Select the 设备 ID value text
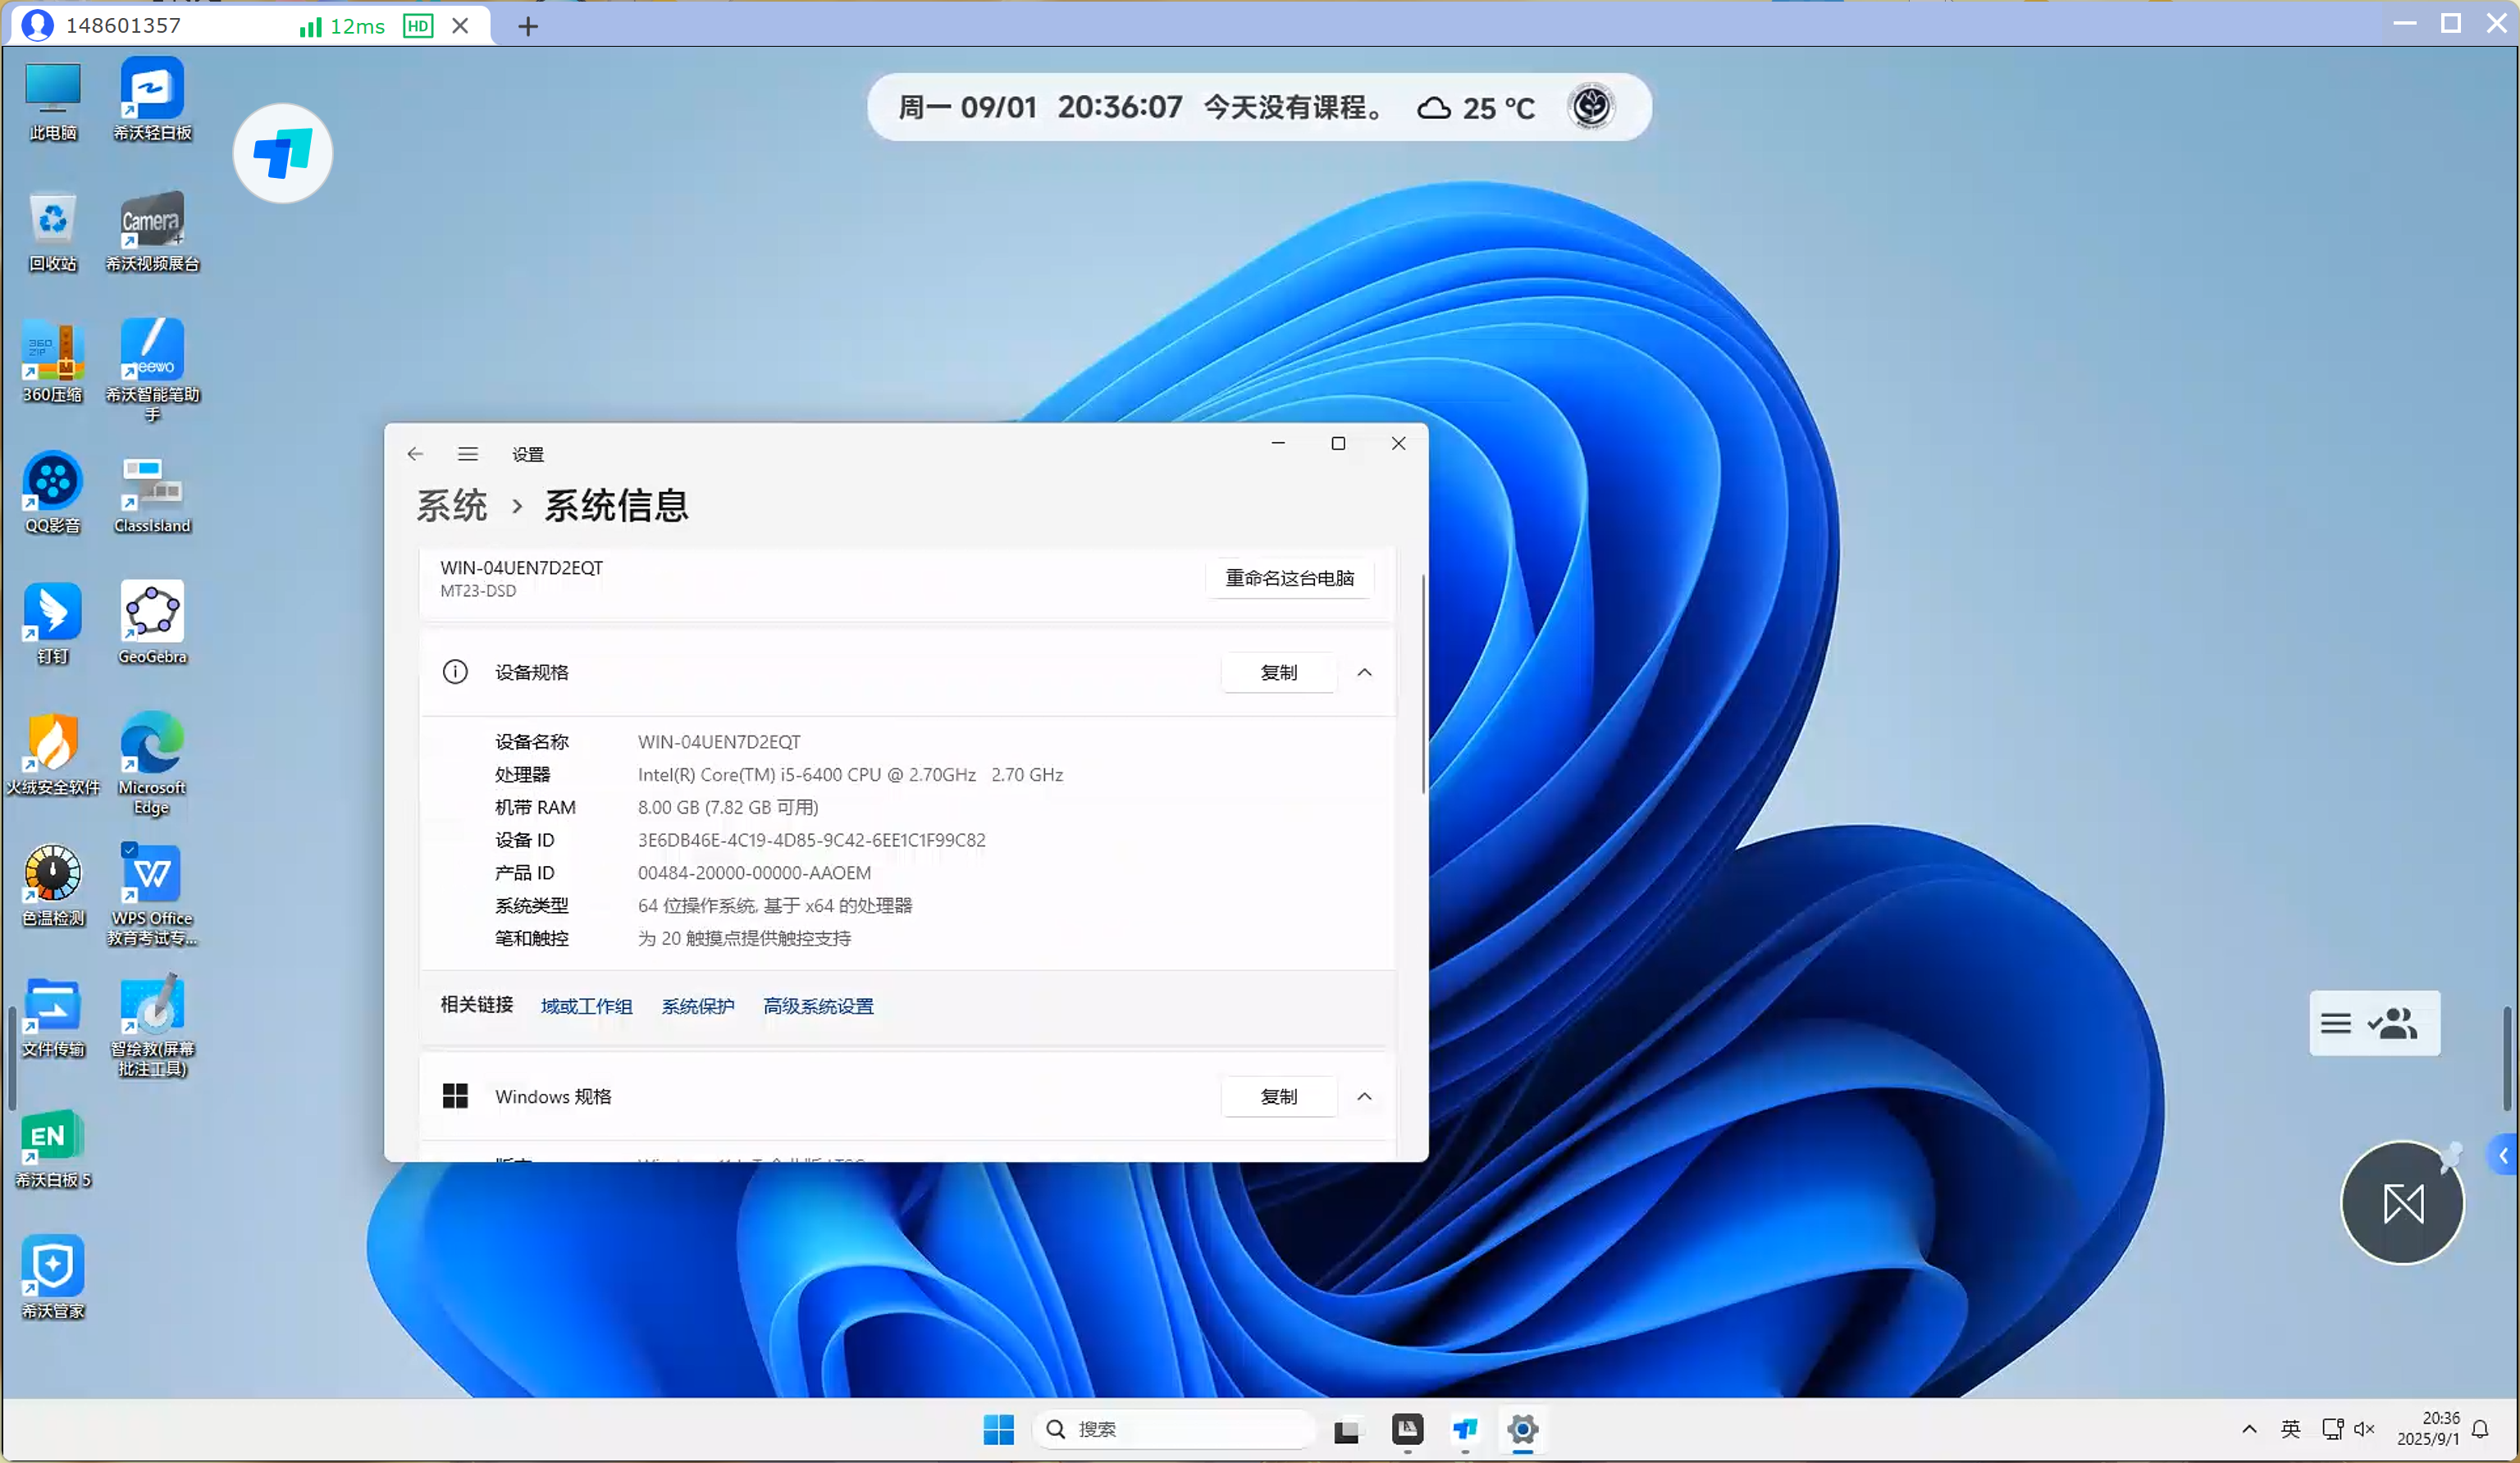The height and width of the screenshot is (1463, 2520). point(811,840)
